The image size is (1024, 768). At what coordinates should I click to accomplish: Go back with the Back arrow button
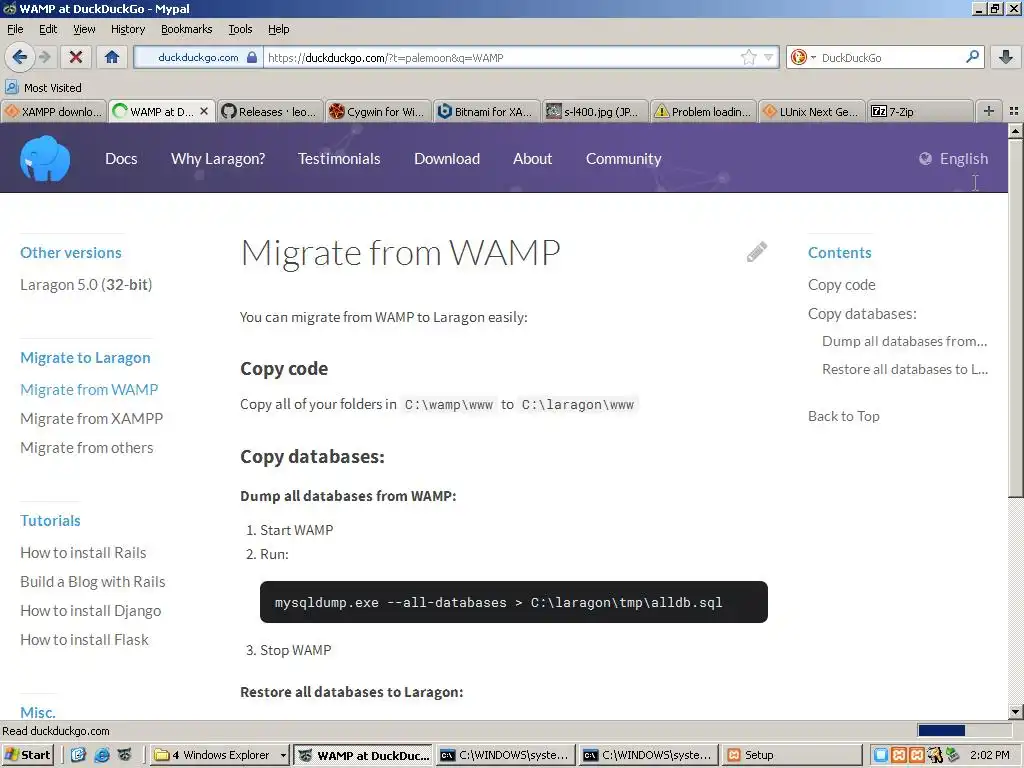(x=20, y=57)
